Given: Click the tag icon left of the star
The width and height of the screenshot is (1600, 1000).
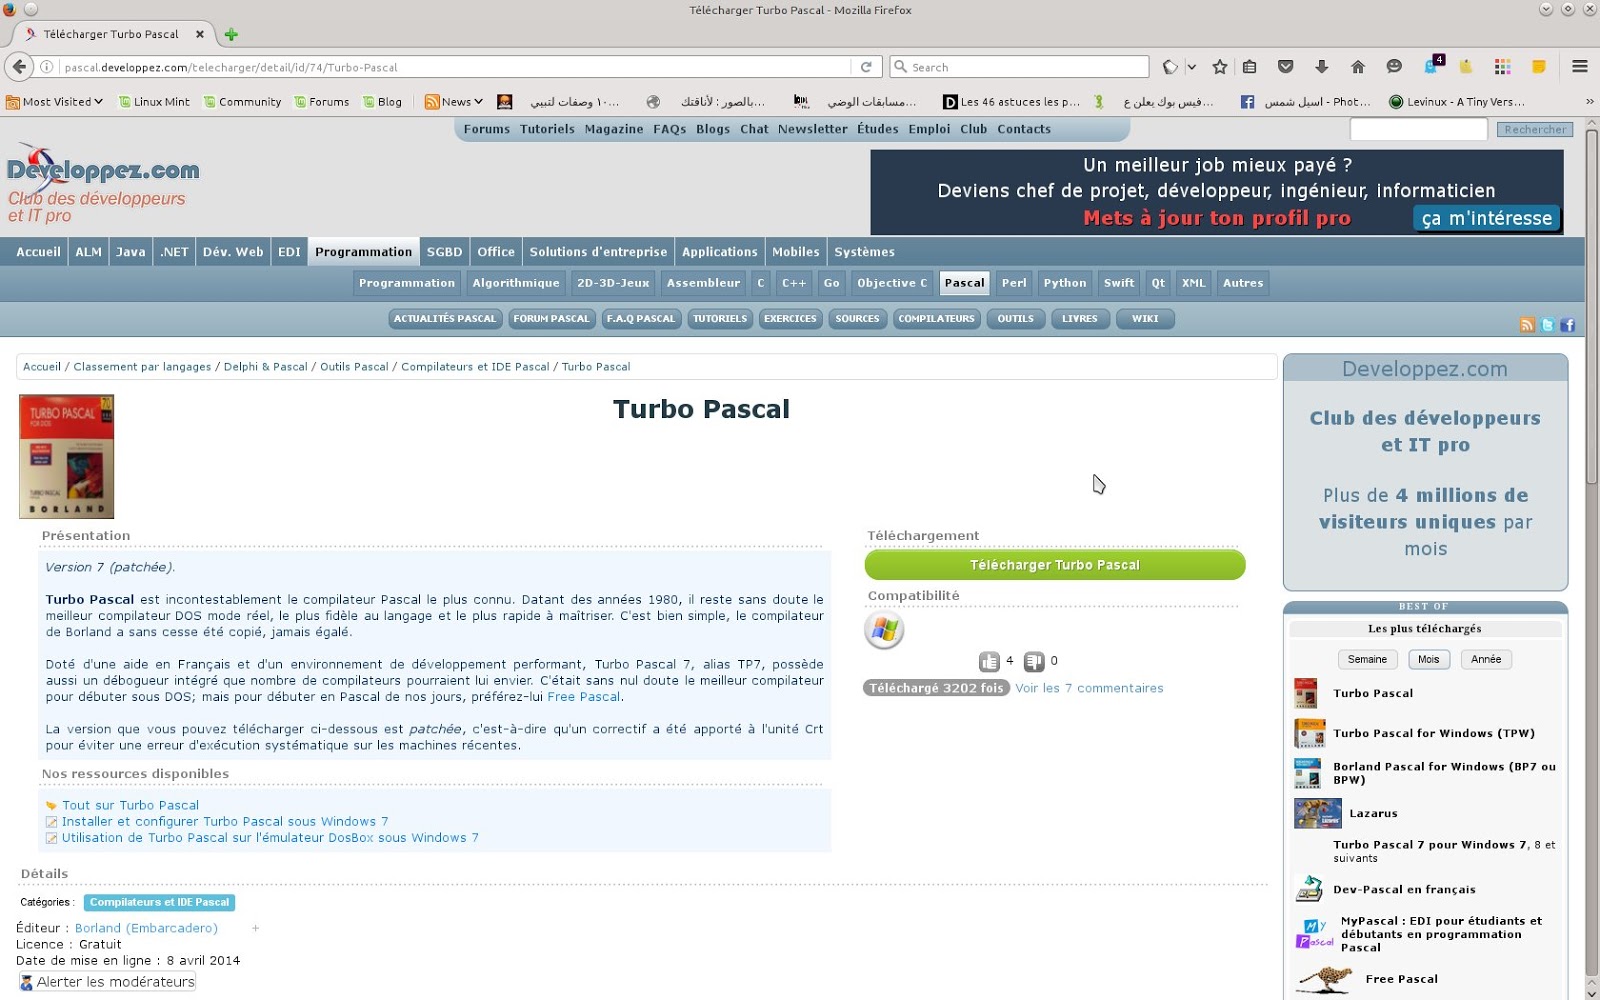Looking at the screenshot, I should (x=1170, y=67).
